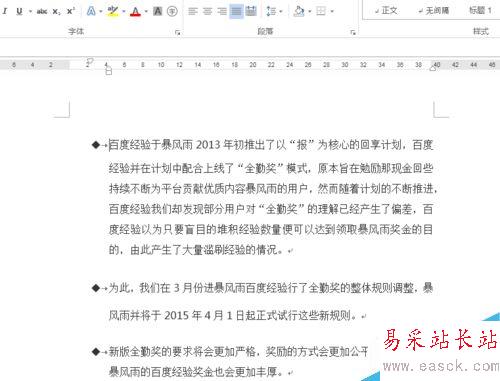Open the borders dropdown arrow
The image size is (500, 381).
(332, 12)
